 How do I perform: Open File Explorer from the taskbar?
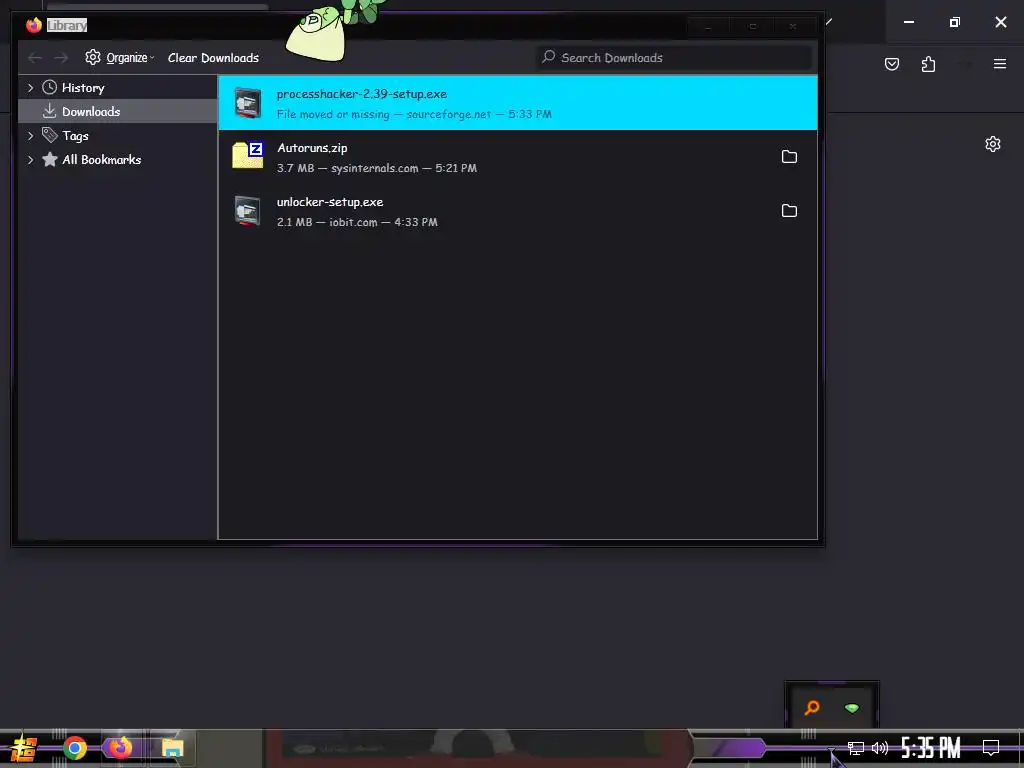(172, 748)
